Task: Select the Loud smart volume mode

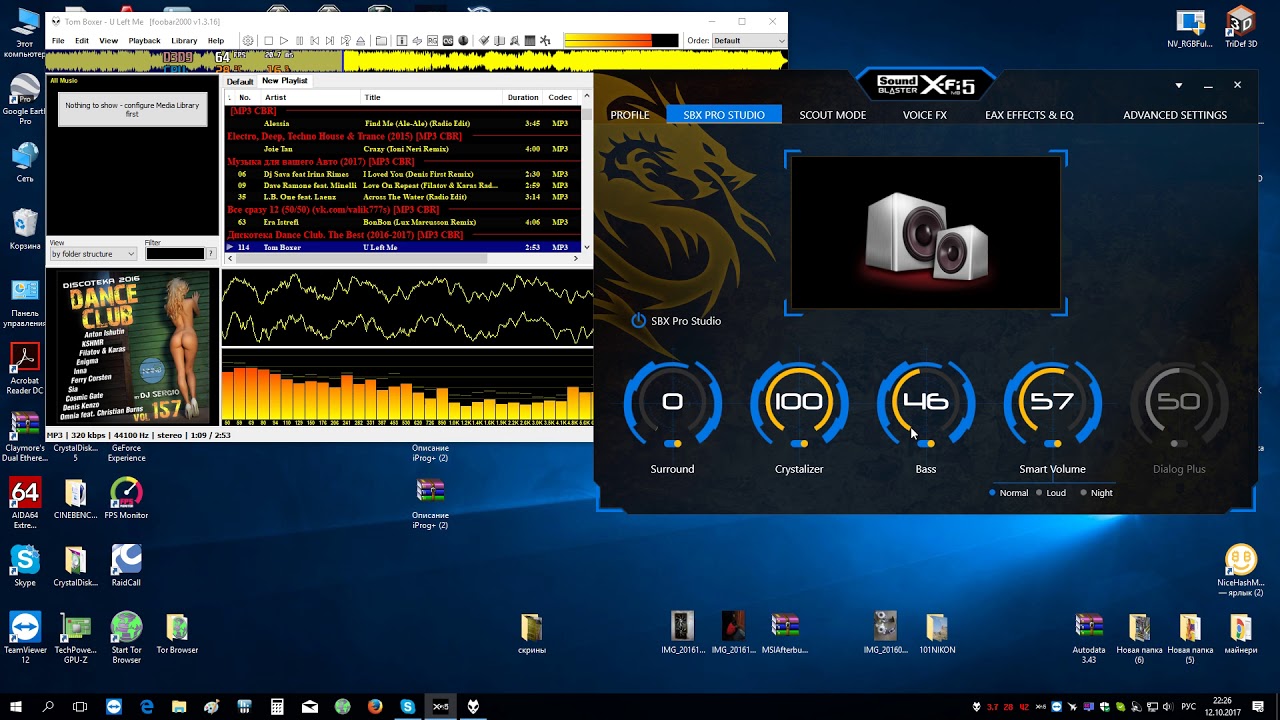Action: pos(1050,493)
